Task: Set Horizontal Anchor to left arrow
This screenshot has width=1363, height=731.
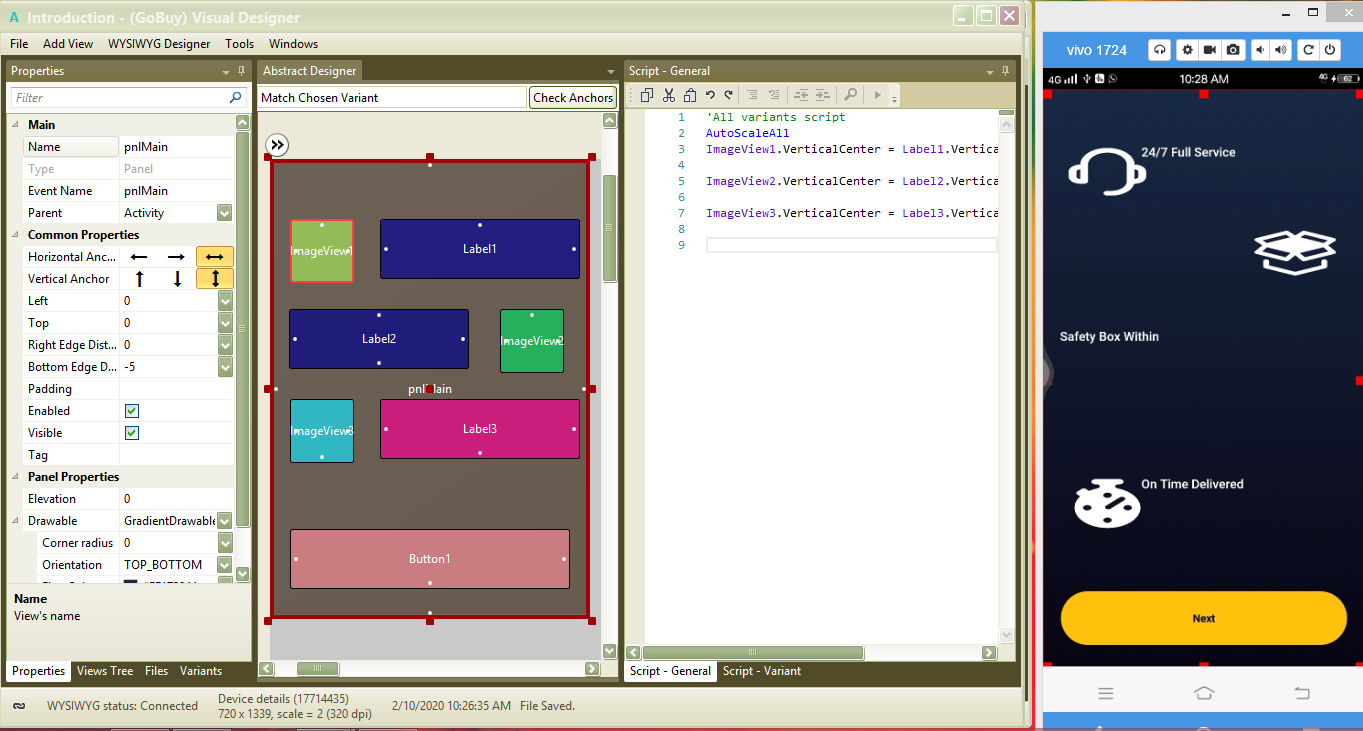Action: click(x=139, y=257)
